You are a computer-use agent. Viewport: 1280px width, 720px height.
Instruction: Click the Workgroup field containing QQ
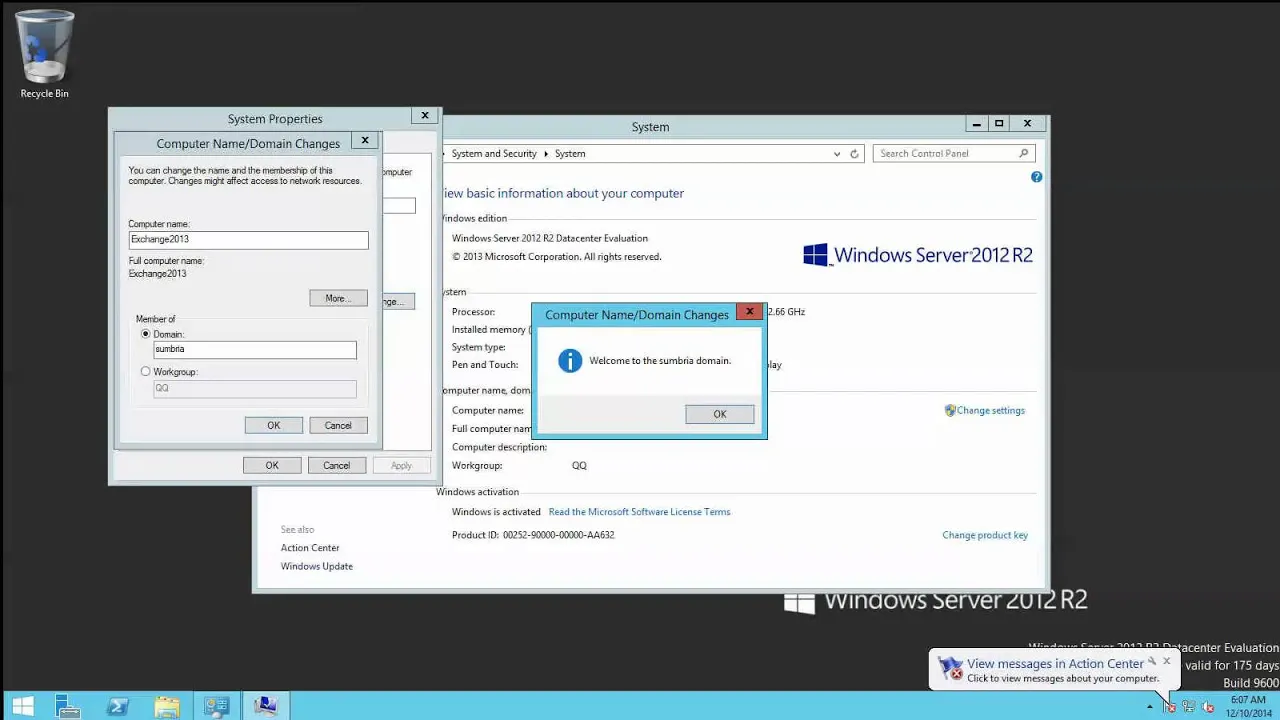[255, 388]
